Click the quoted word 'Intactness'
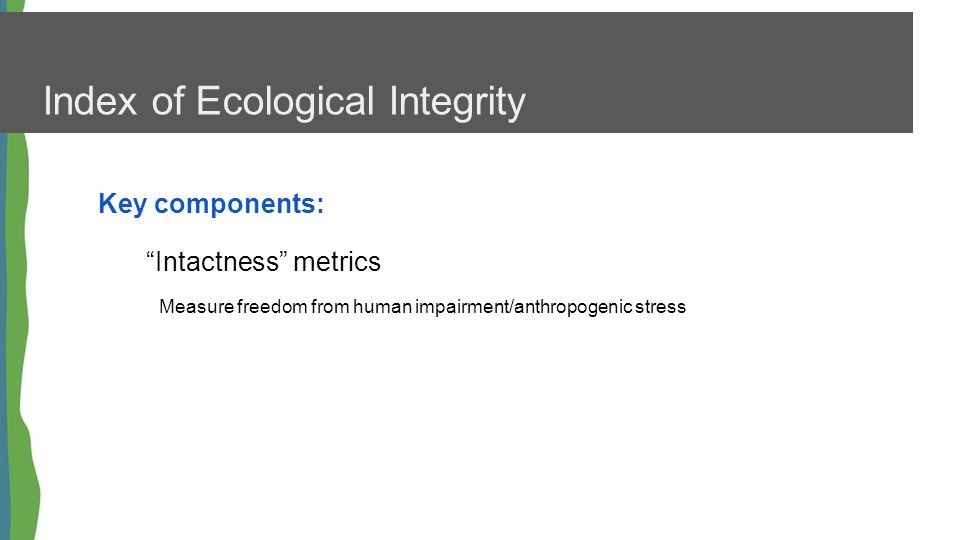The height and width of the screenshot is (540, 960). [217, 261]
